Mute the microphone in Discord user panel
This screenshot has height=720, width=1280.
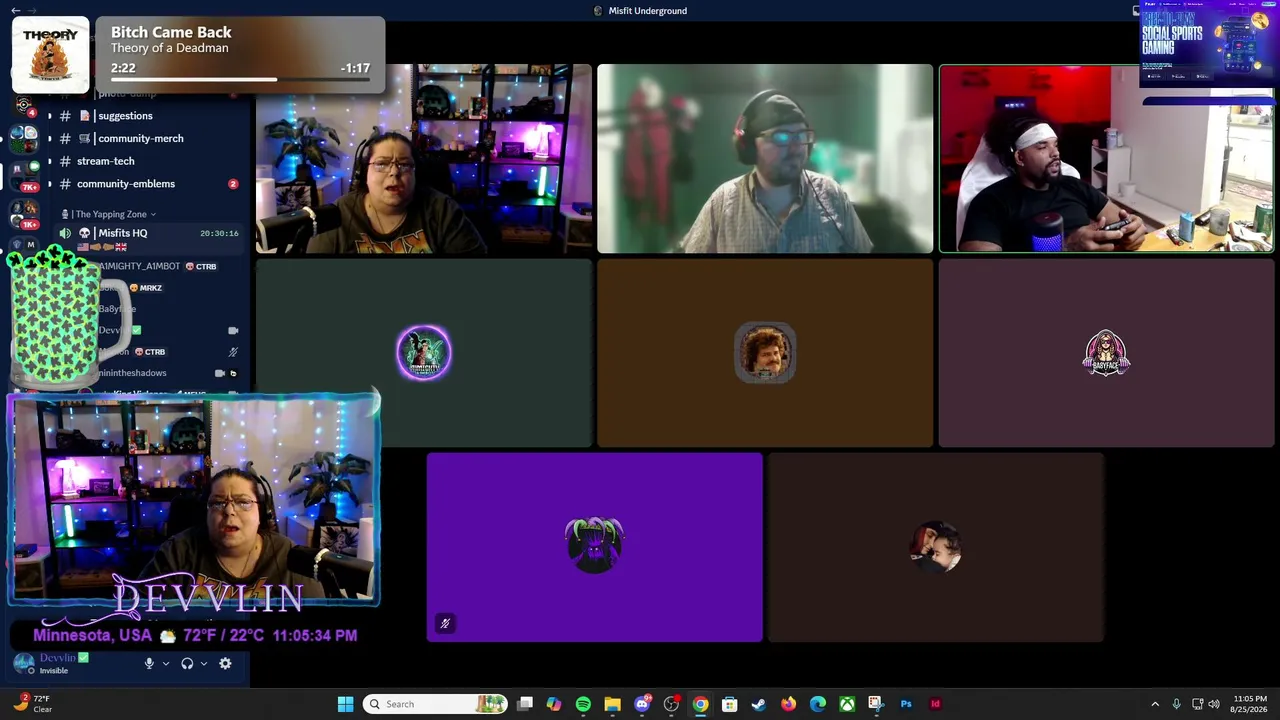[149, 663]
